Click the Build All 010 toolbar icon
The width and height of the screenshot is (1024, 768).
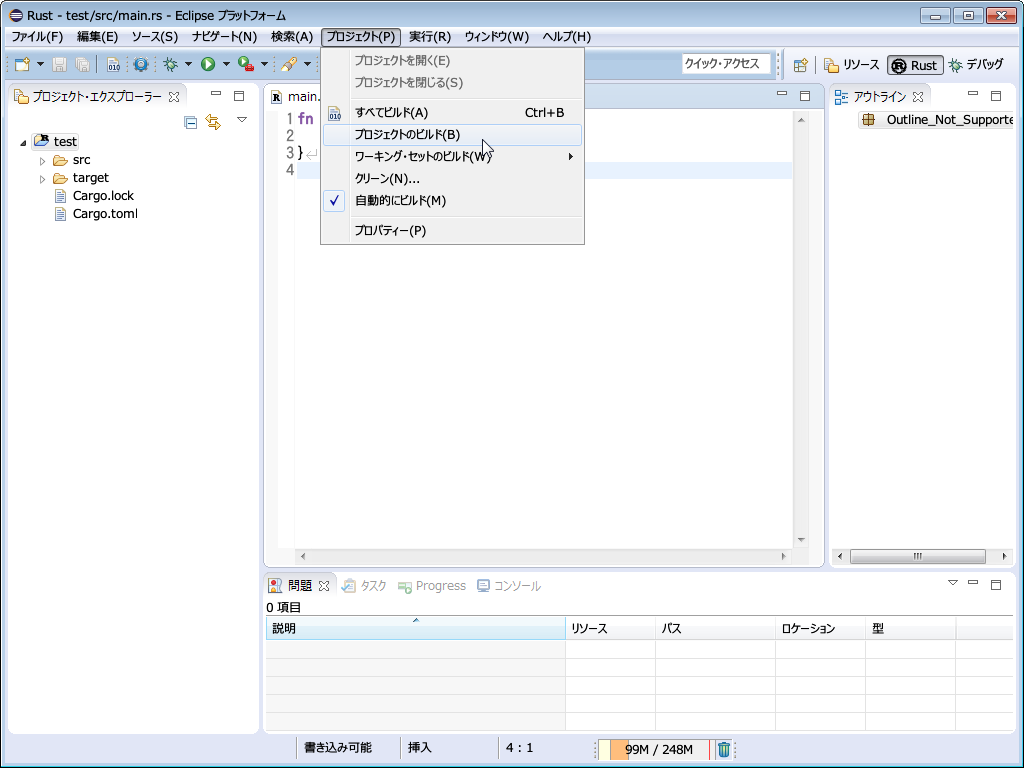click(114, 64)
